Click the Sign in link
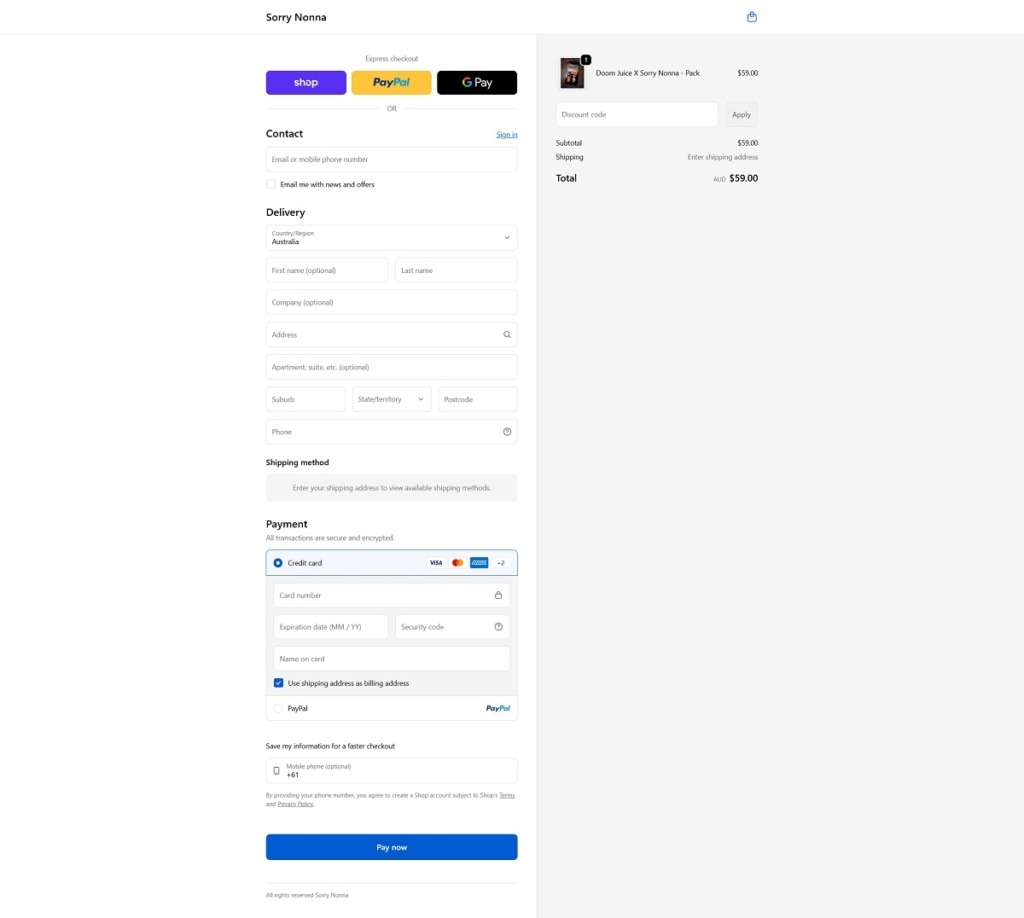This screenshot has width=1024, height=918. coord(506,134)
